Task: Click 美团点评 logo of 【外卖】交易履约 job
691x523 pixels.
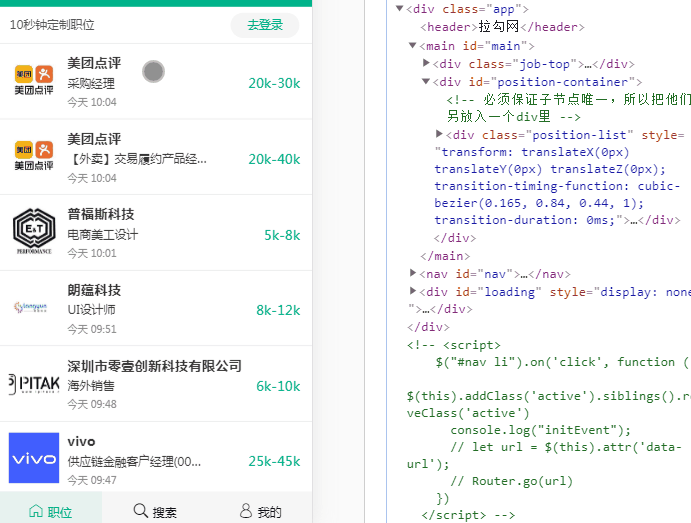Action: point(34,156)
